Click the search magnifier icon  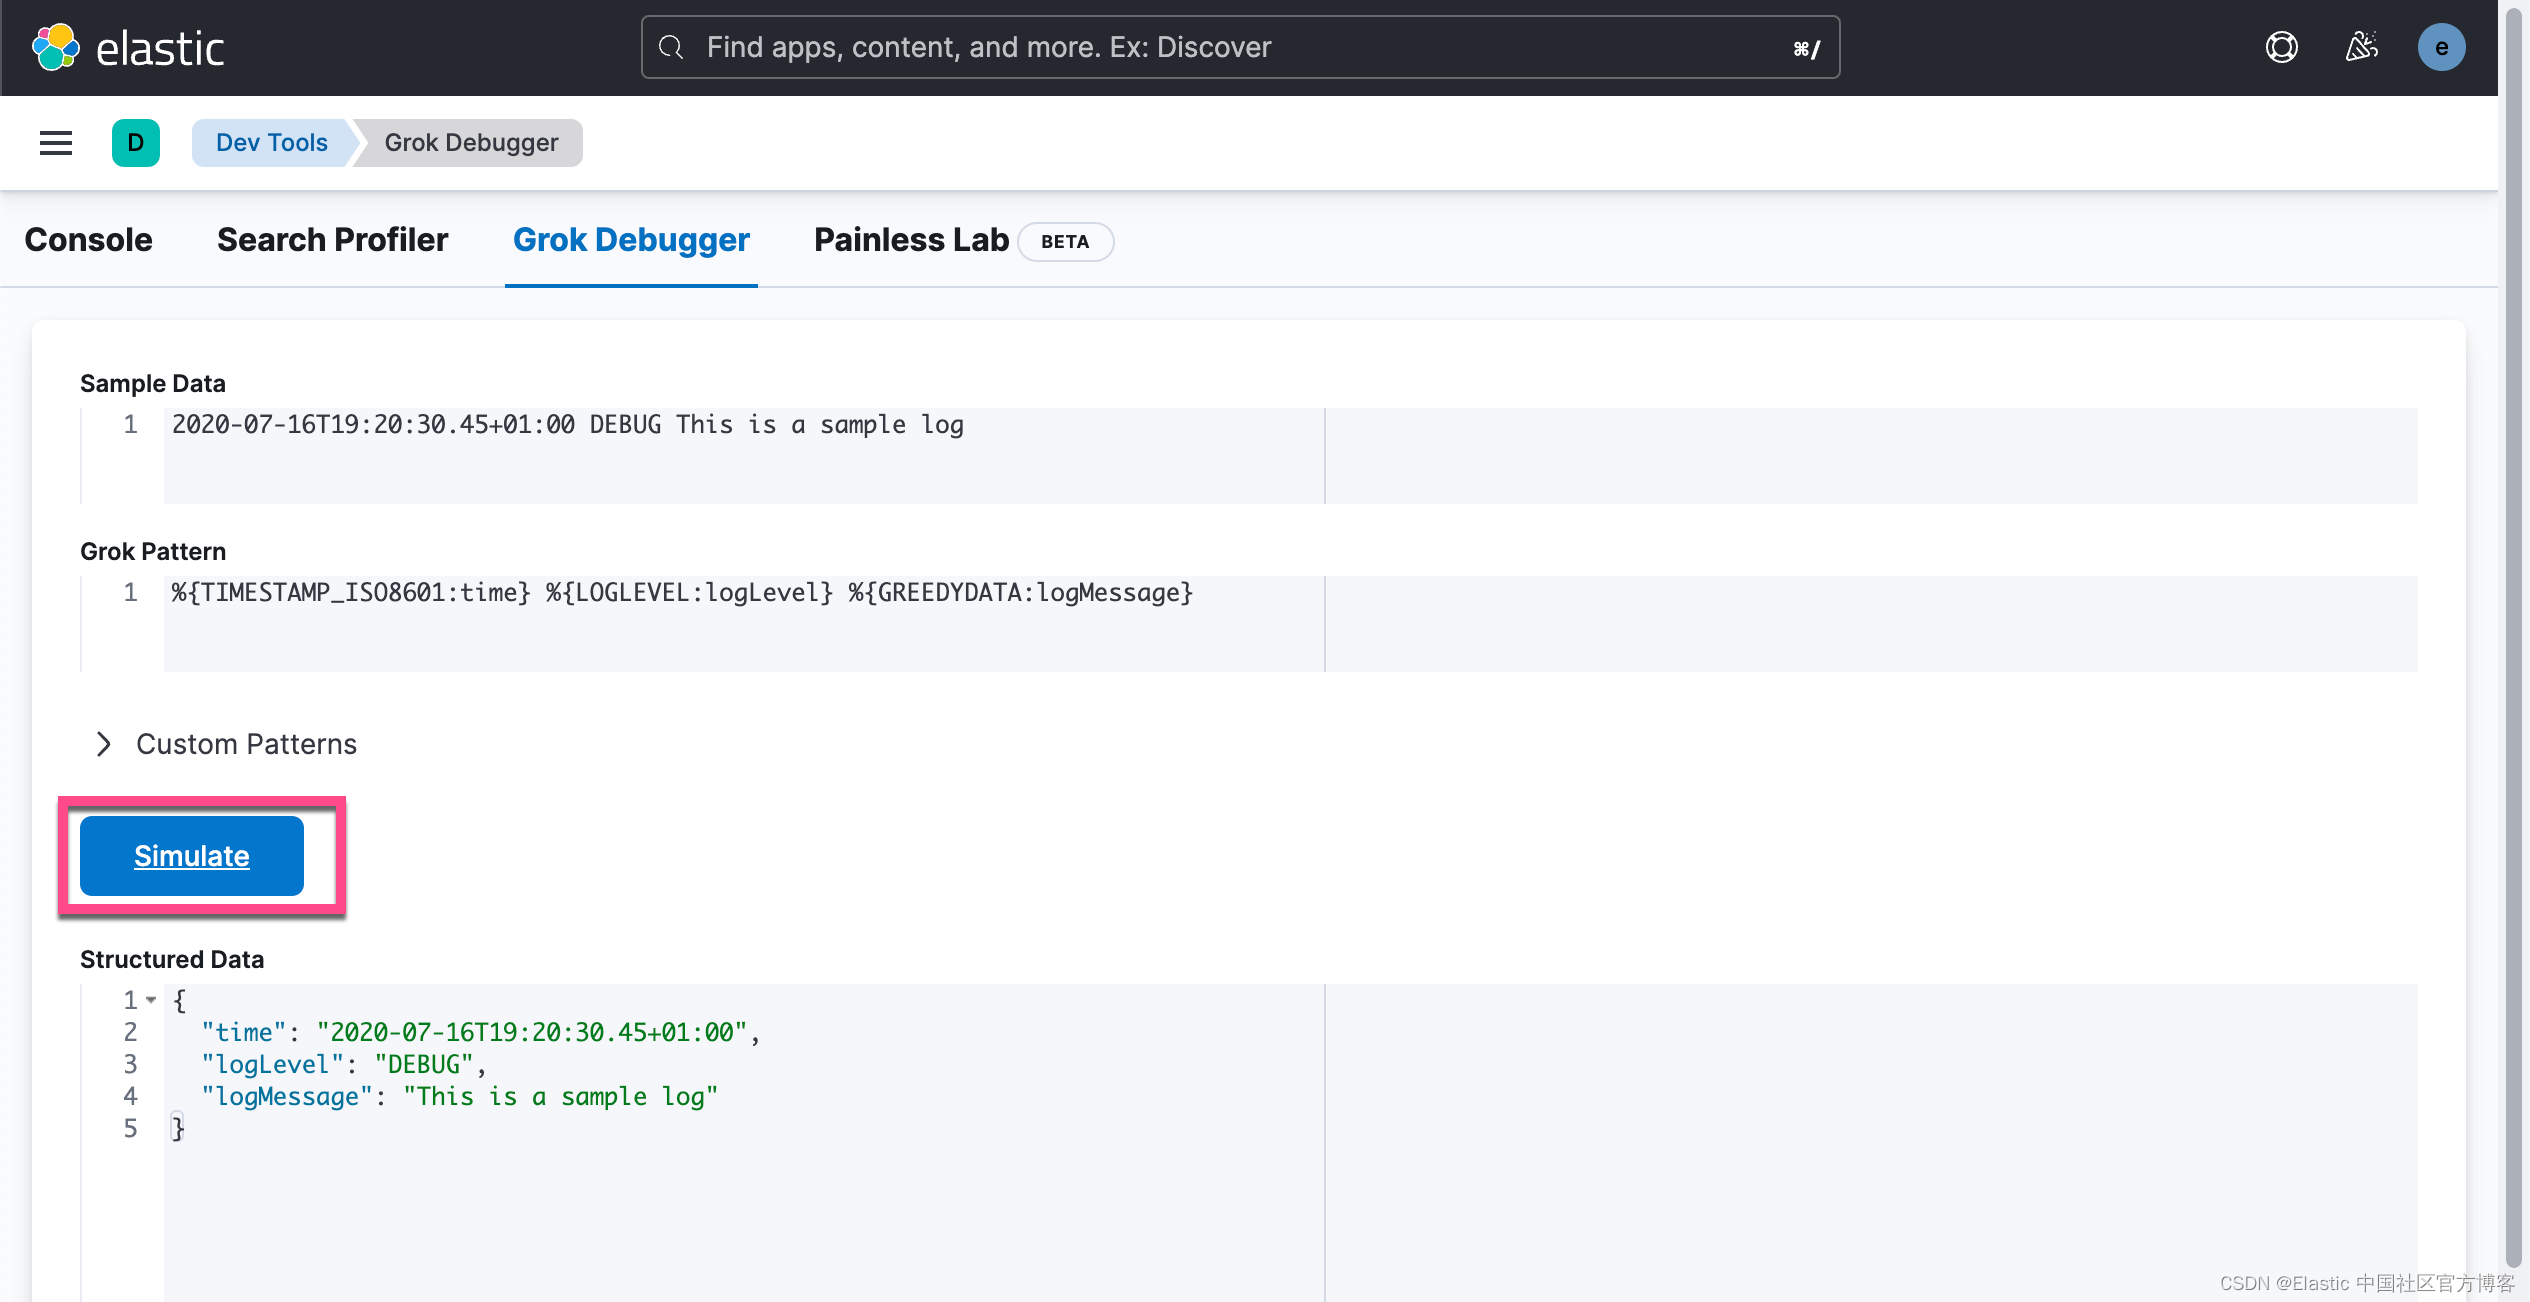[671, 47]
